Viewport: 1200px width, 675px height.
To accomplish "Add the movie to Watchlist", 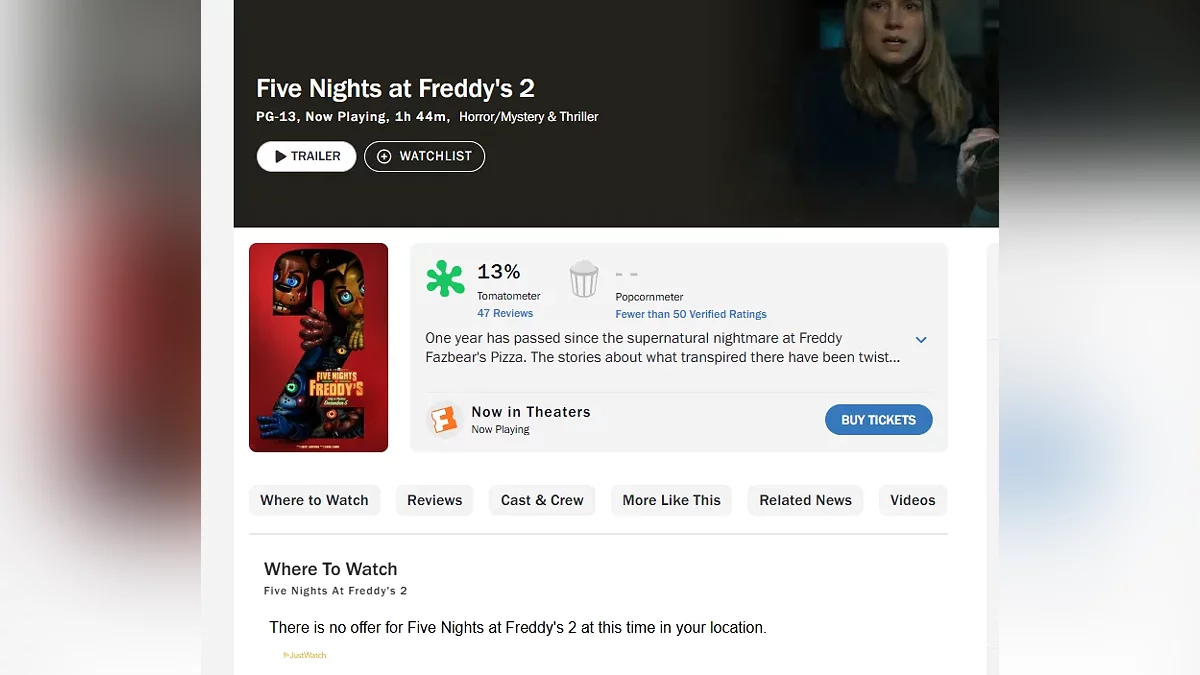I will point(424,157).
